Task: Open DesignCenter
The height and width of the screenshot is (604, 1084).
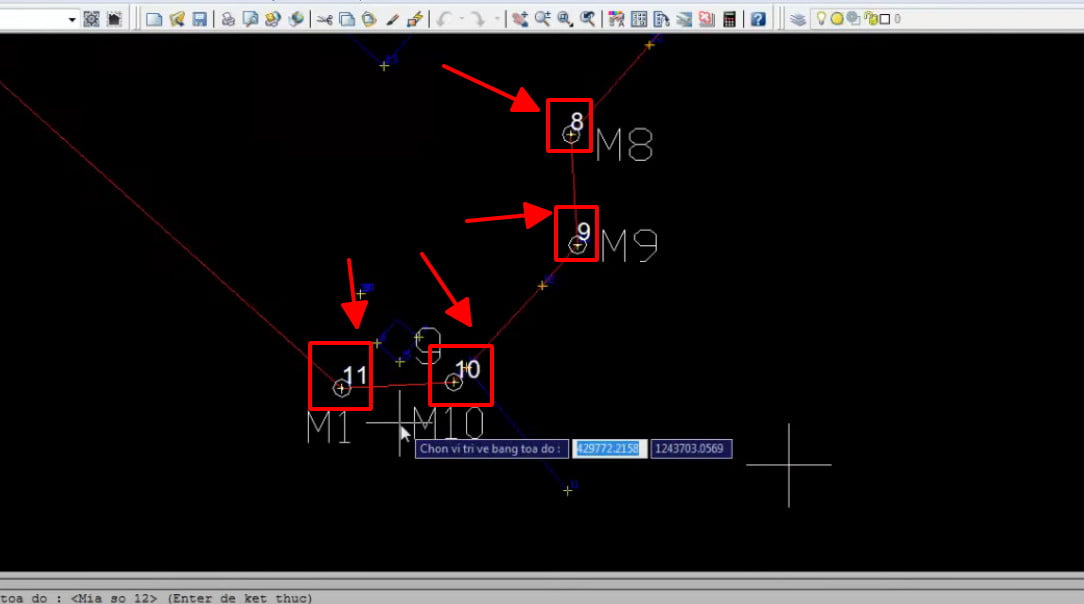Action: (x=639, y=19)
